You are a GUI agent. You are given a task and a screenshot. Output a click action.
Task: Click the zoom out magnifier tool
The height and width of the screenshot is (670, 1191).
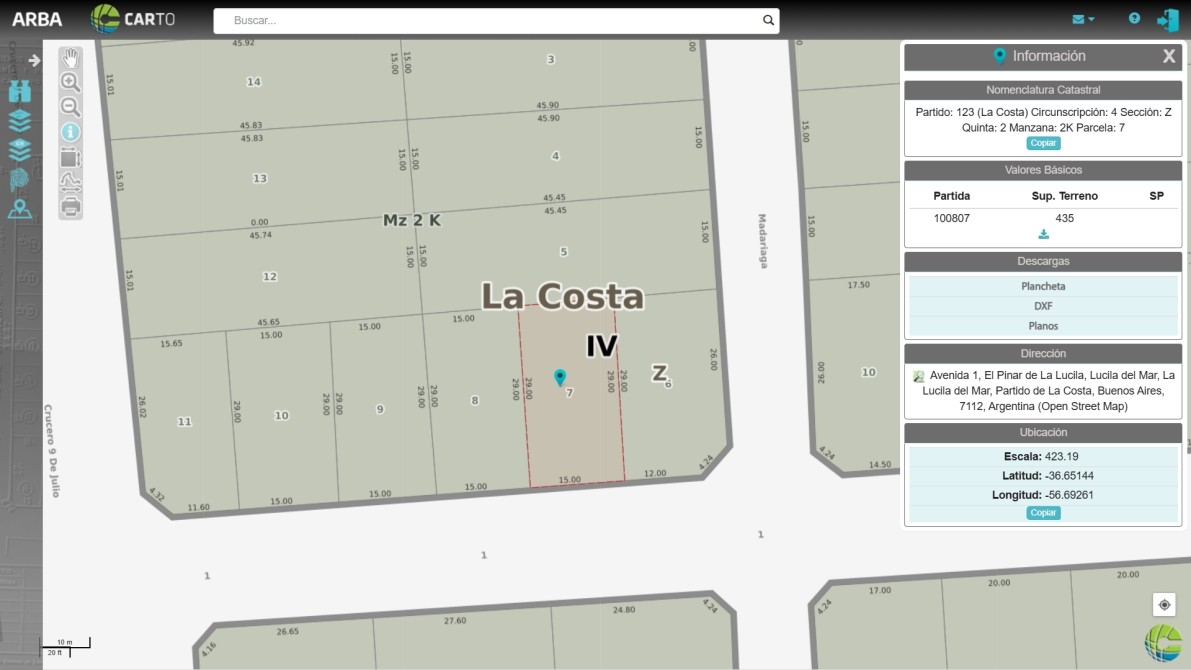point(70,107)
